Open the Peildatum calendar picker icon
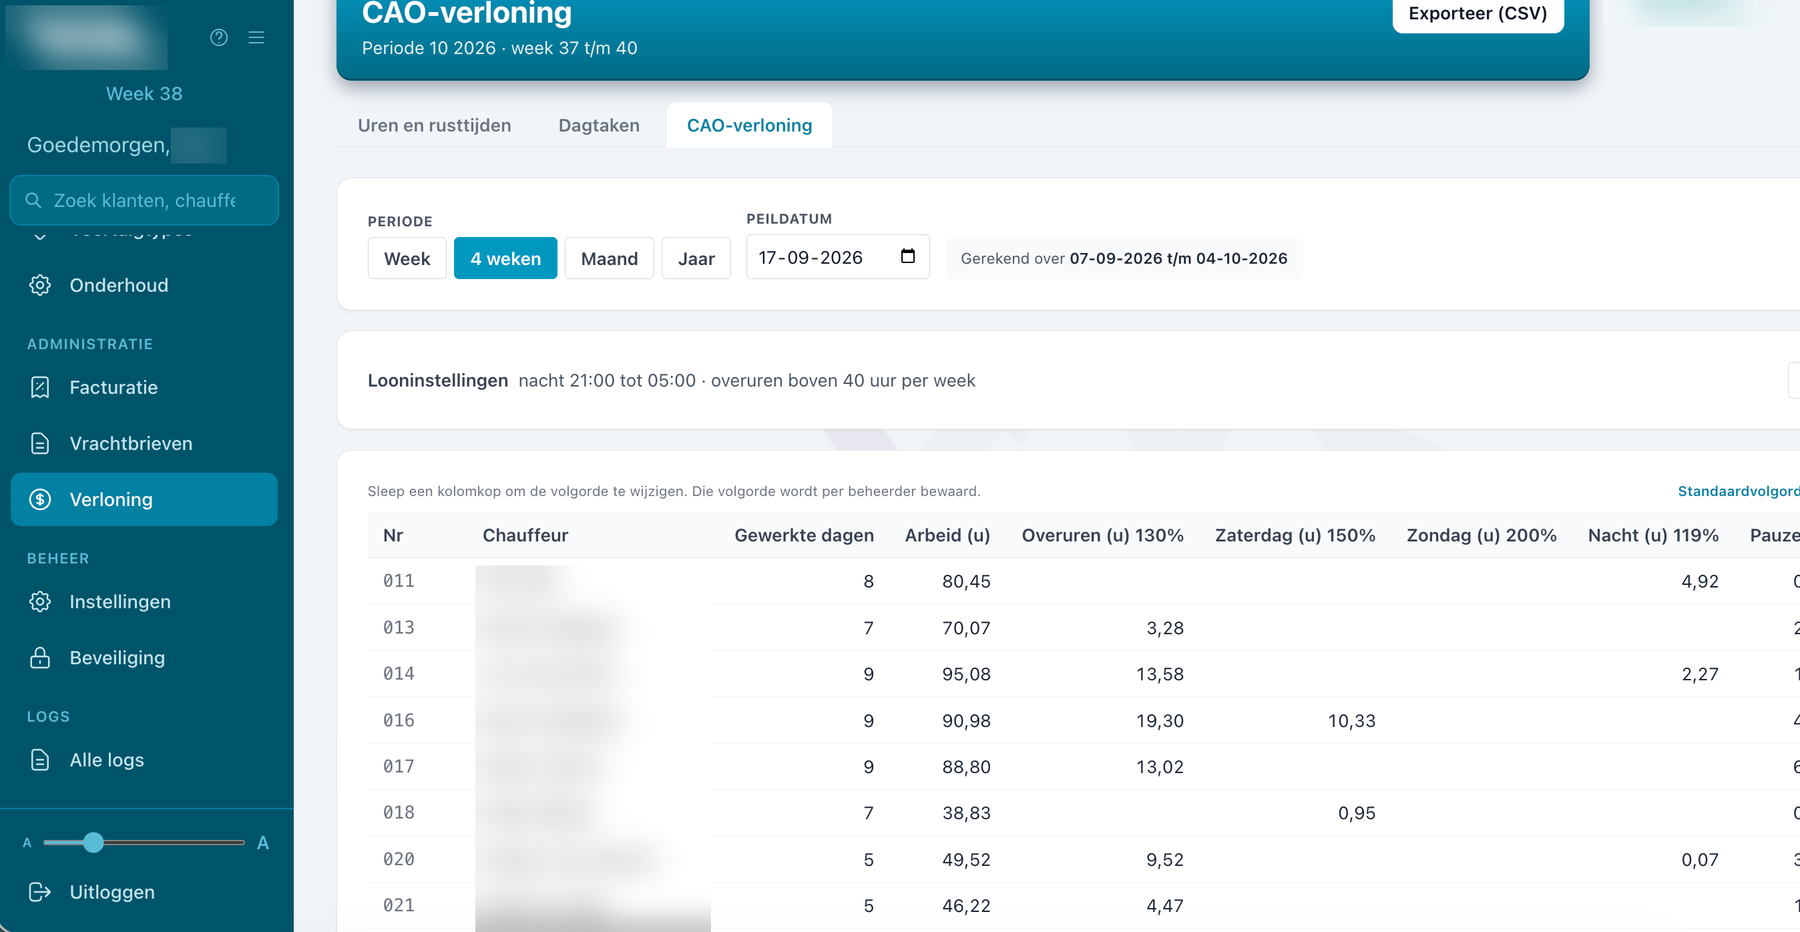This screenshot has height=932, width=1800. tap(908, 256)
